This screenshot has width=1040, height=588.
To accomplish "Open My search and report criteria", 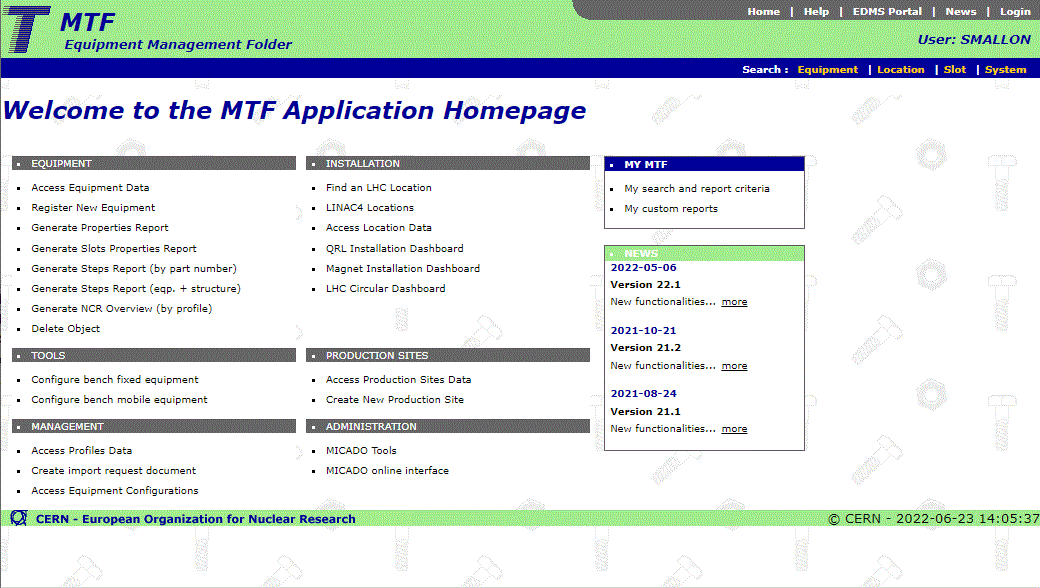I will point(696,188).
